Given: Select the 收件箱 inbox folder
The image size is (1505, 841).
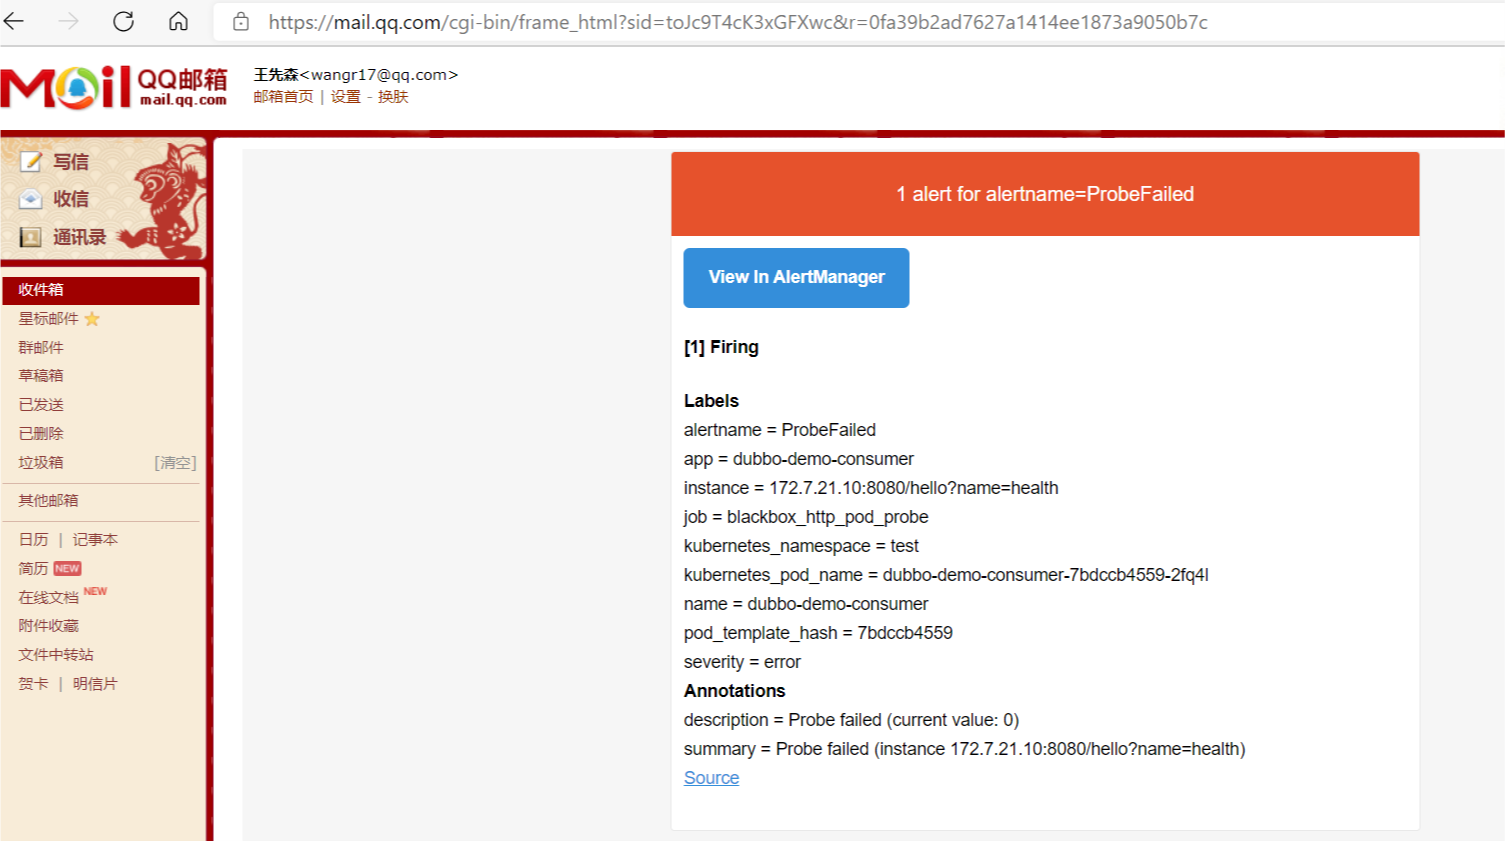Looking at the screenshot, I should tap(101, 290).
